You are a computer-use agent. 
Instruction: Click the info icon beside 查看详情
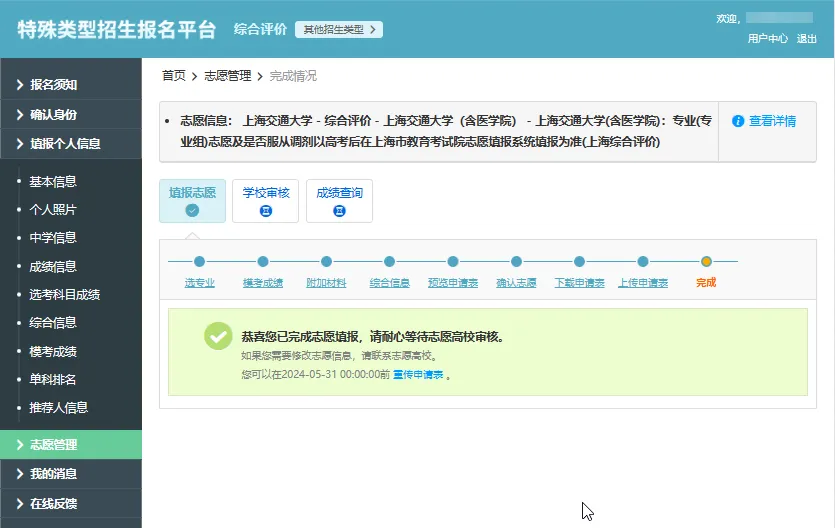(738, 121)
